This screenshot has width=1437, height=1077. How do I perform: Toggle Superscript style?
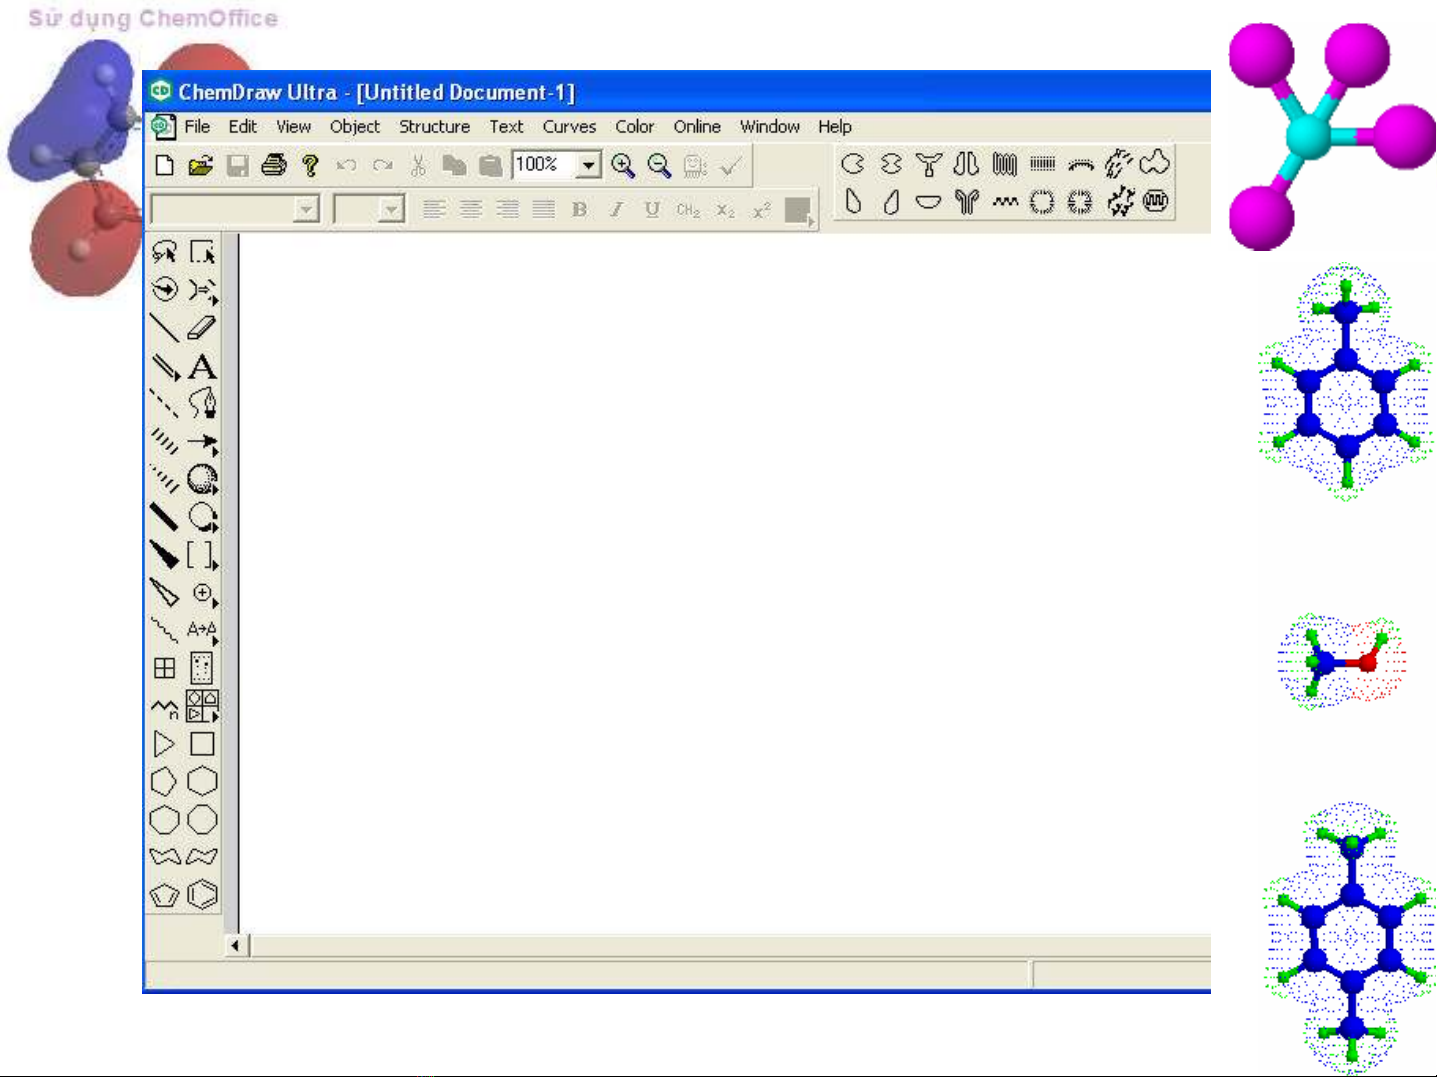click(762, 209)
